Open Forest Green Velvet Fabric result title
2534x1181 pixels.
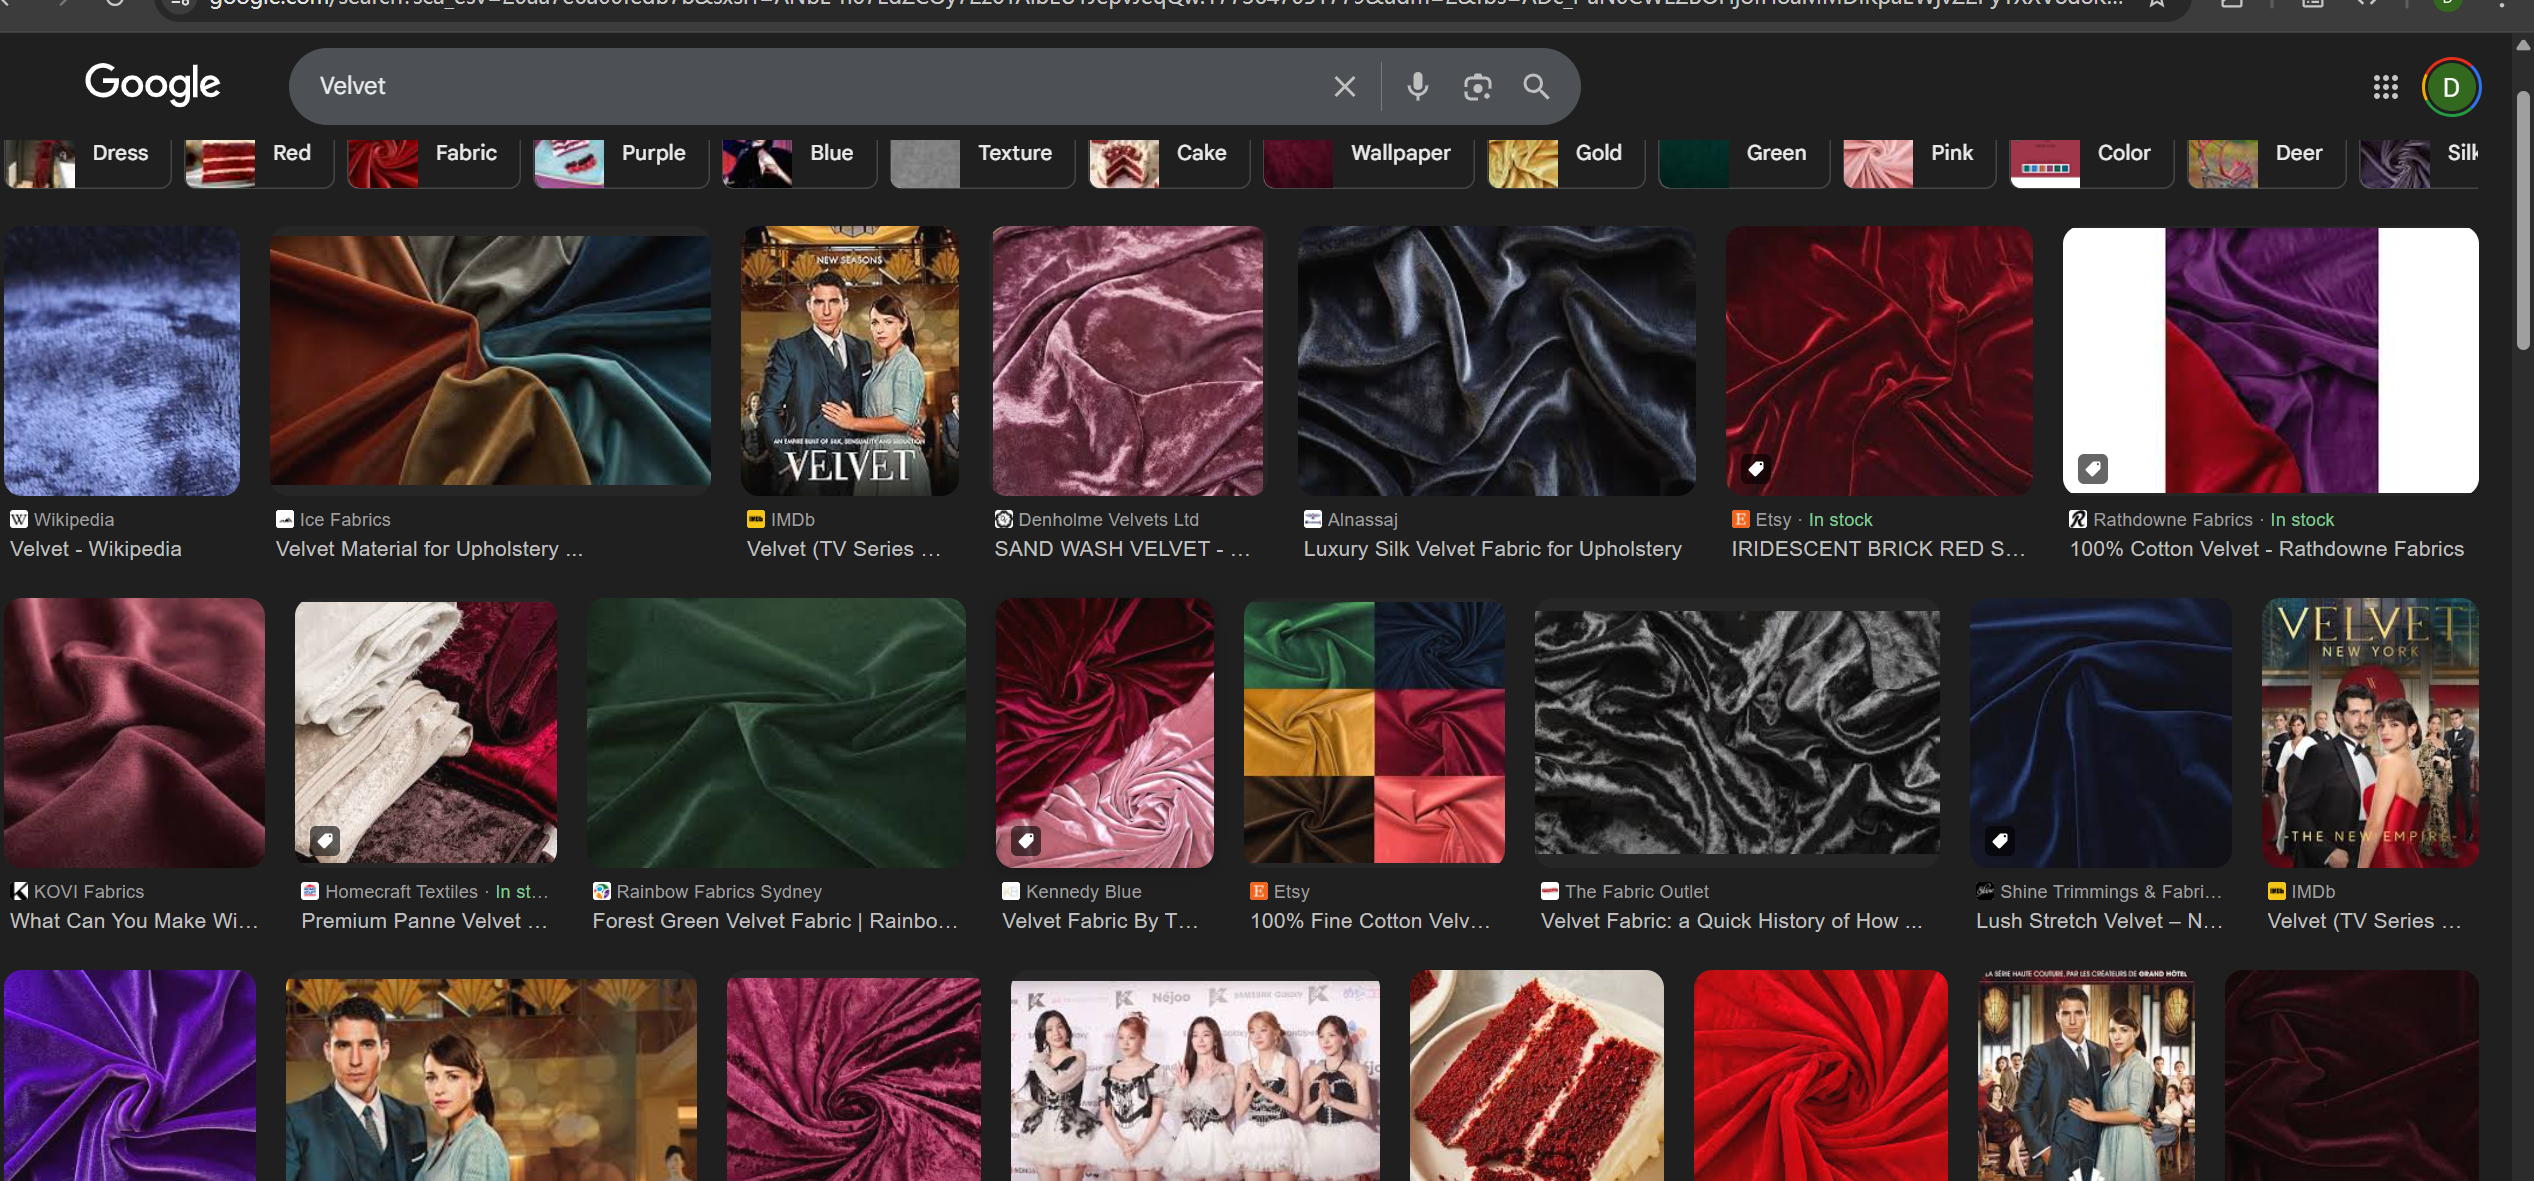click(x=774, y=921)
